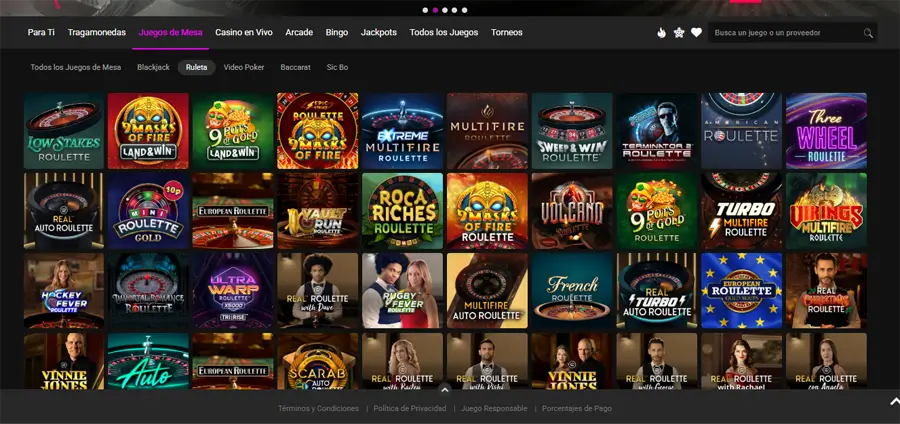Open 9 Masks of Fire Land&Win
Screen dimensions: 900x424
point(148,131)
